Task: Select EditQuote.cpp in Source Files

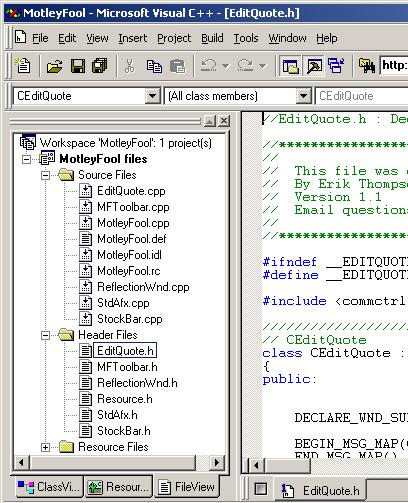Action: click(x=131, y=191)
